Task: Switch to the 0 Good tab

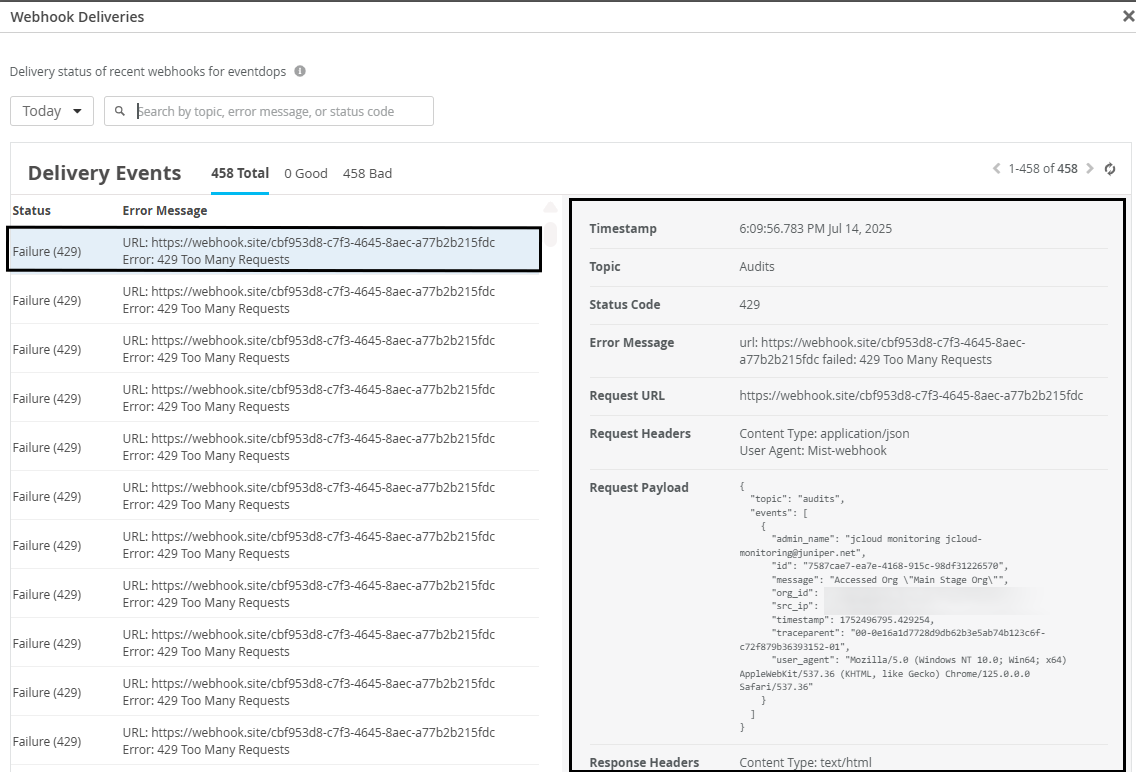Action: point(306,174)
